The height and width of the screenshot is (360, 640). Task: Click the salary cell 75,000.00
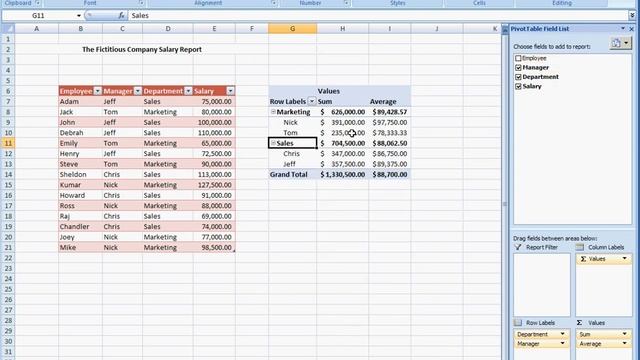point(214,102)
